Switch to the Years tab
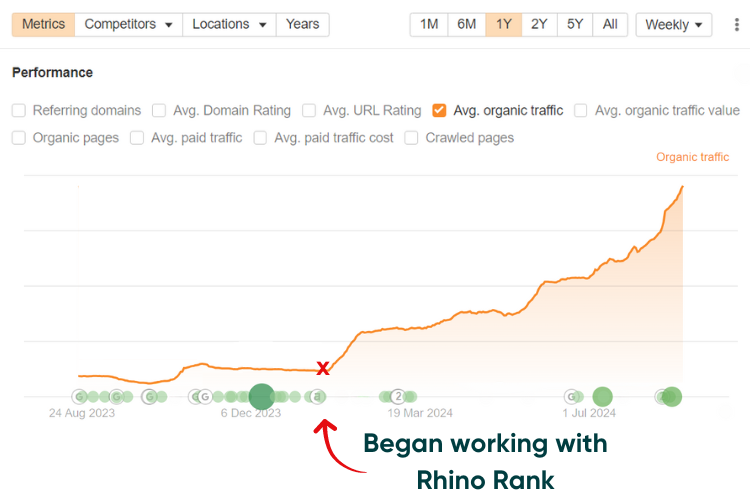 point(302,24)
